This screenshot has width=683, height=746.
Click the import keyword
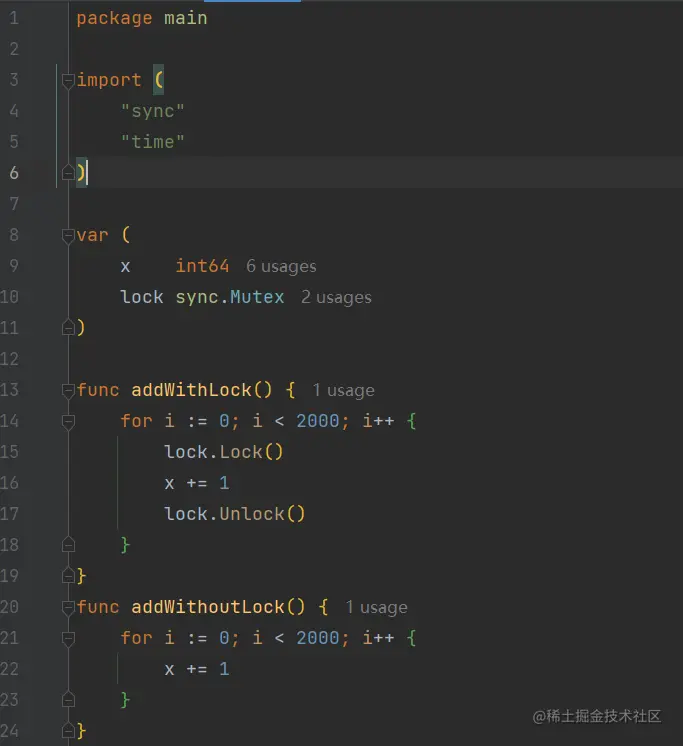click(x=109, y=80)
